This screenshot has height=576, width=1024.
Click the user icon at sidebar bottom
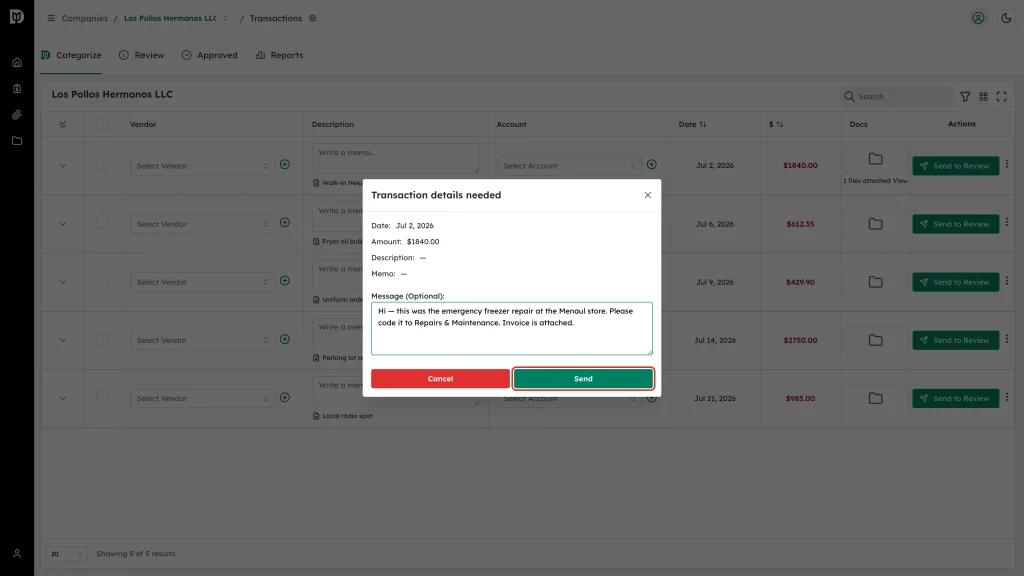click(17, 554)
